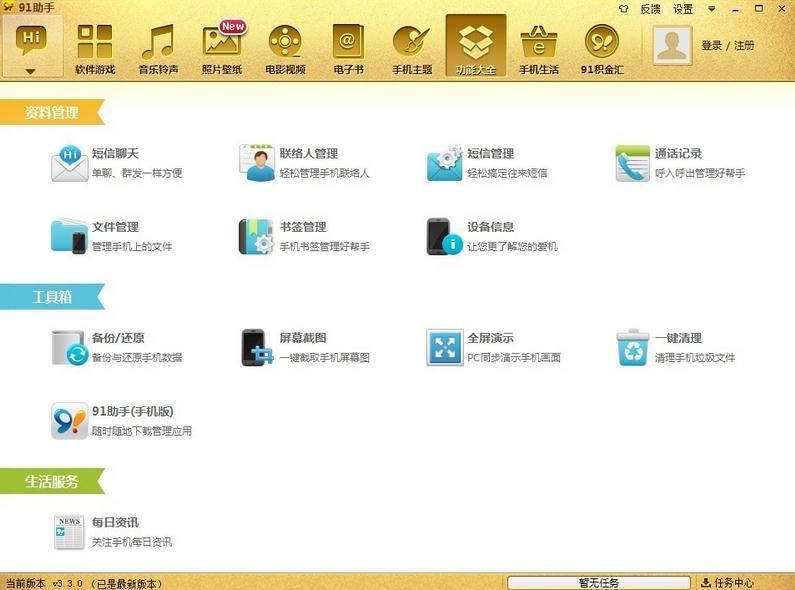
Task: Click the 反馈 feedback link
Action: [650, 9]
